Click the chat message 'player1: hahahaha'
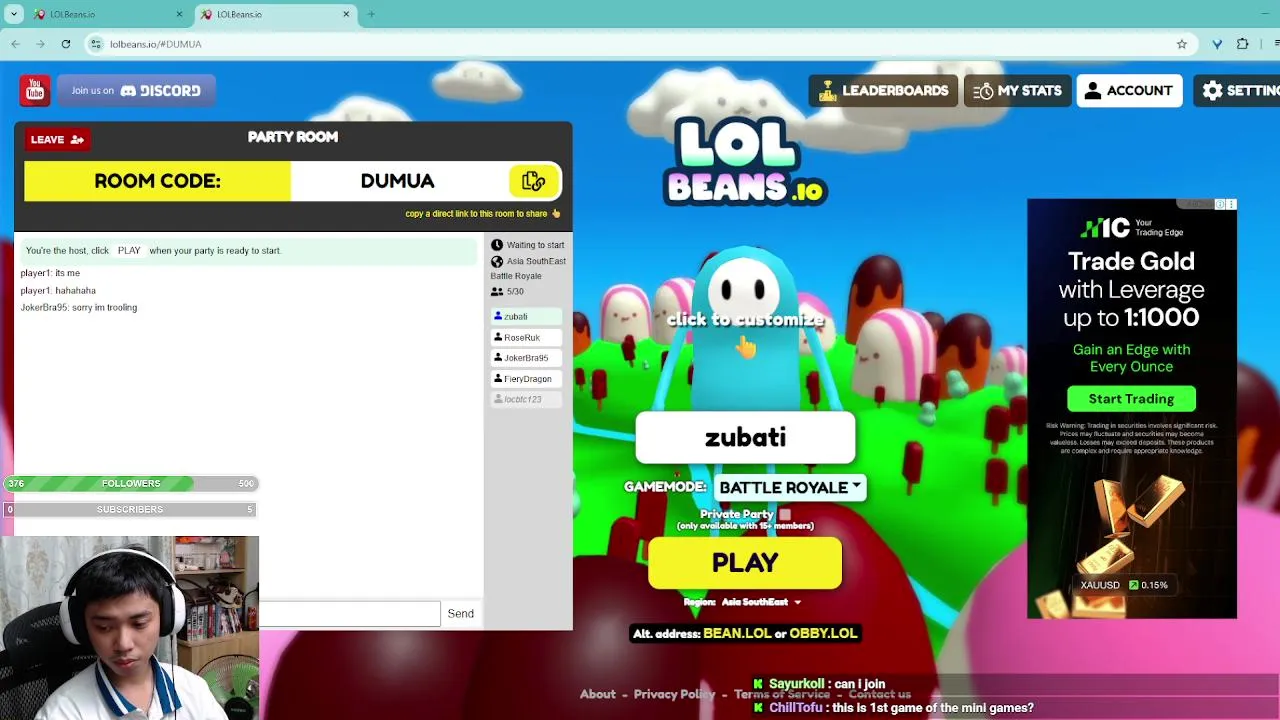1280x720 pixels. tap(58, 291)
